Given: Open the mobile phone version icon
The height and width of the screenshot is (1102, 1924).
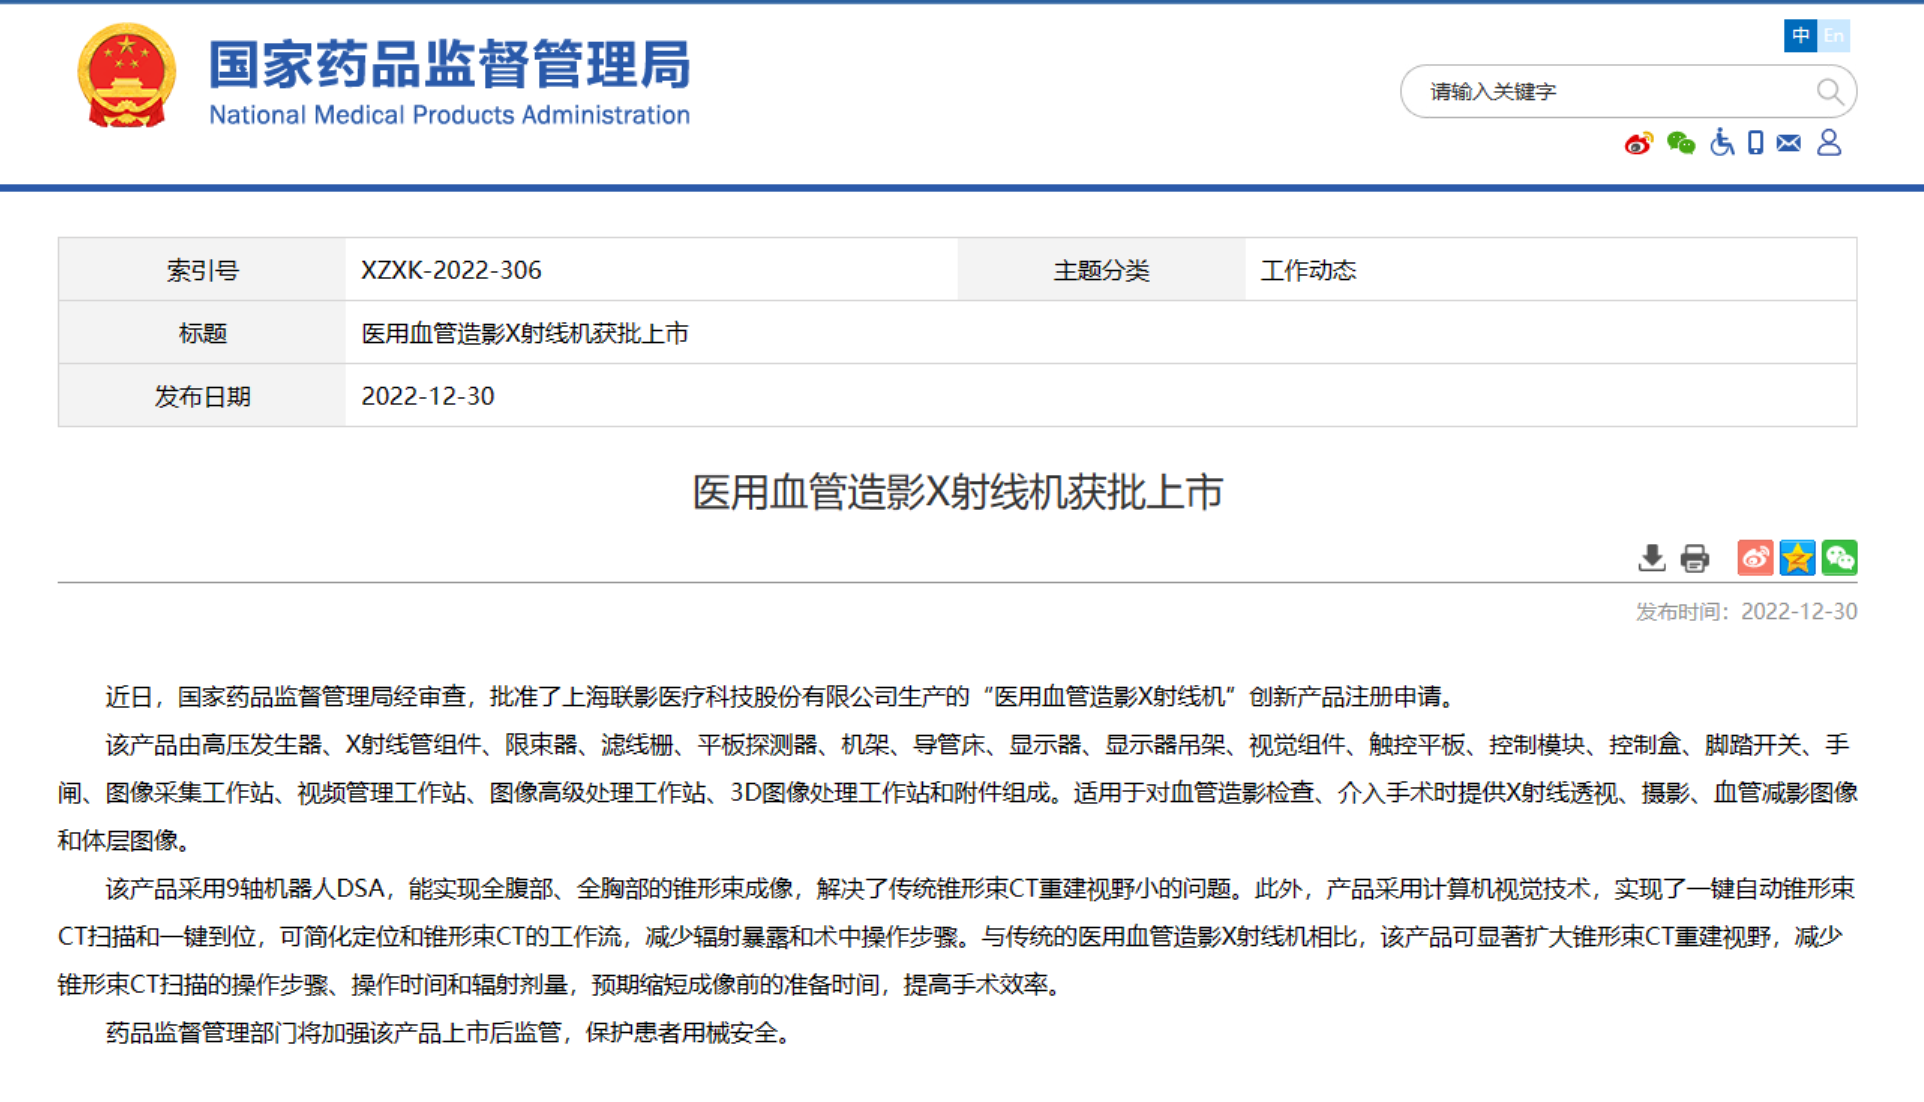Looking at the screenshot, I should 1755,143.
